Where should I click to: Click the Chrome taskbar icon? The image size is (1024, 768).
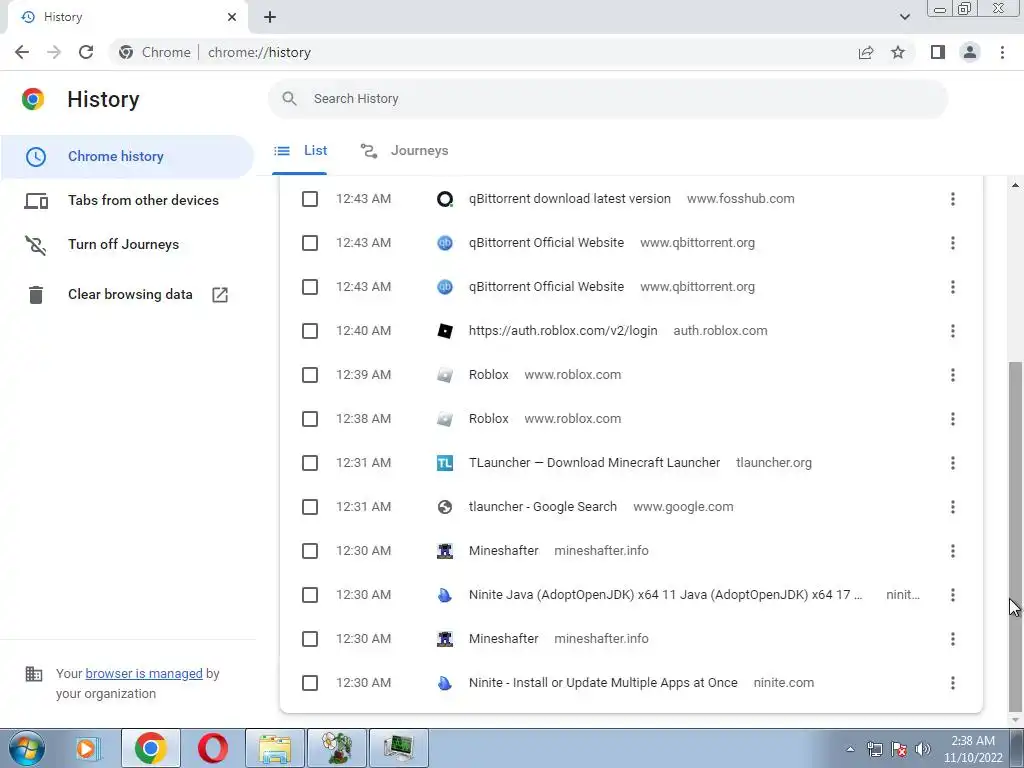pyautogui.click(x=151, y=748)
